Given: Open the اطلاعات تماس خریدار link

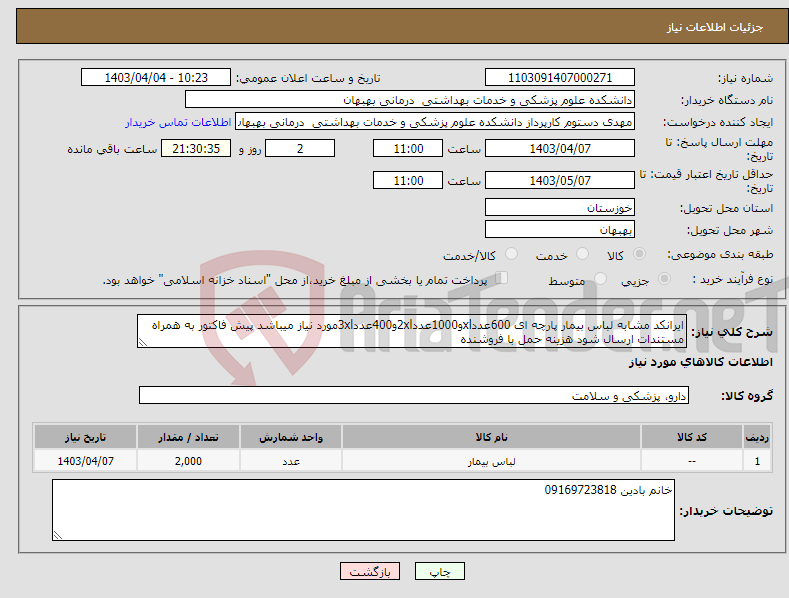Looking at the screenshot, I should 178,122.
